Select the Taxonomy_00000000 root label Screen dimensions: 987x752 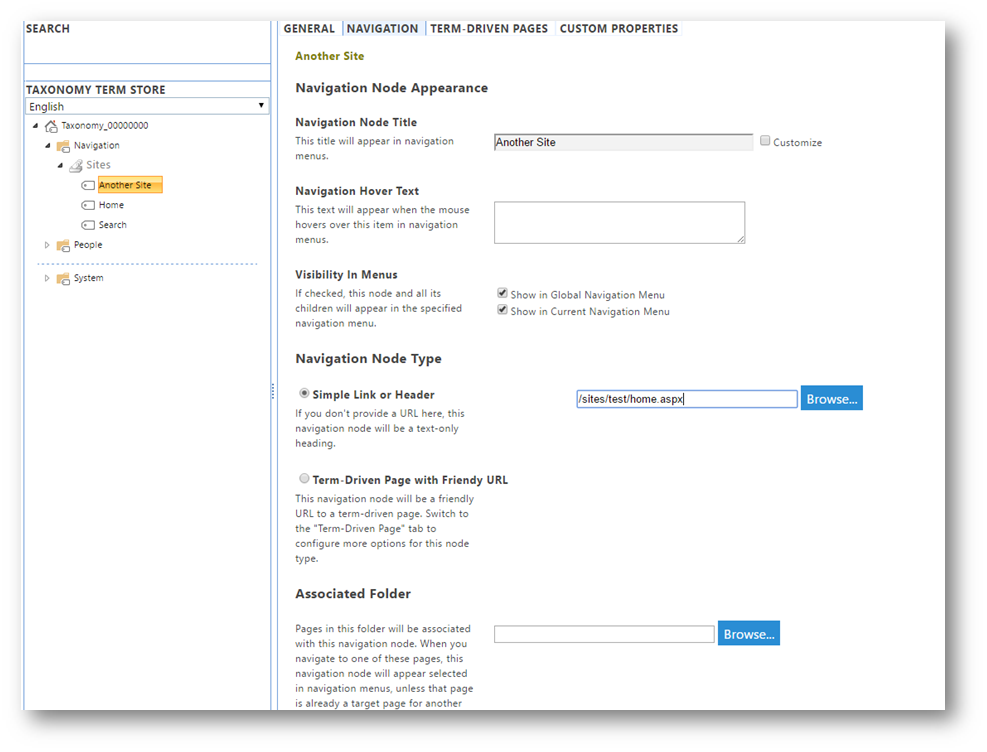tap(104, 126)
